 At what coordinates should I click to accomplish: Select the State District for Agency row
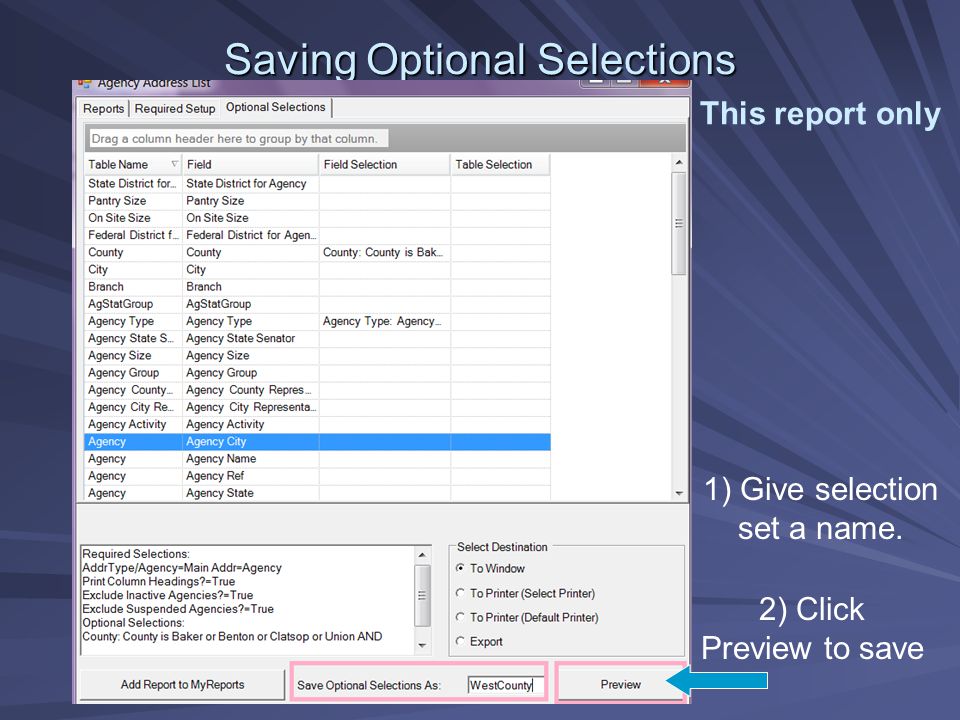click(317, 184)
